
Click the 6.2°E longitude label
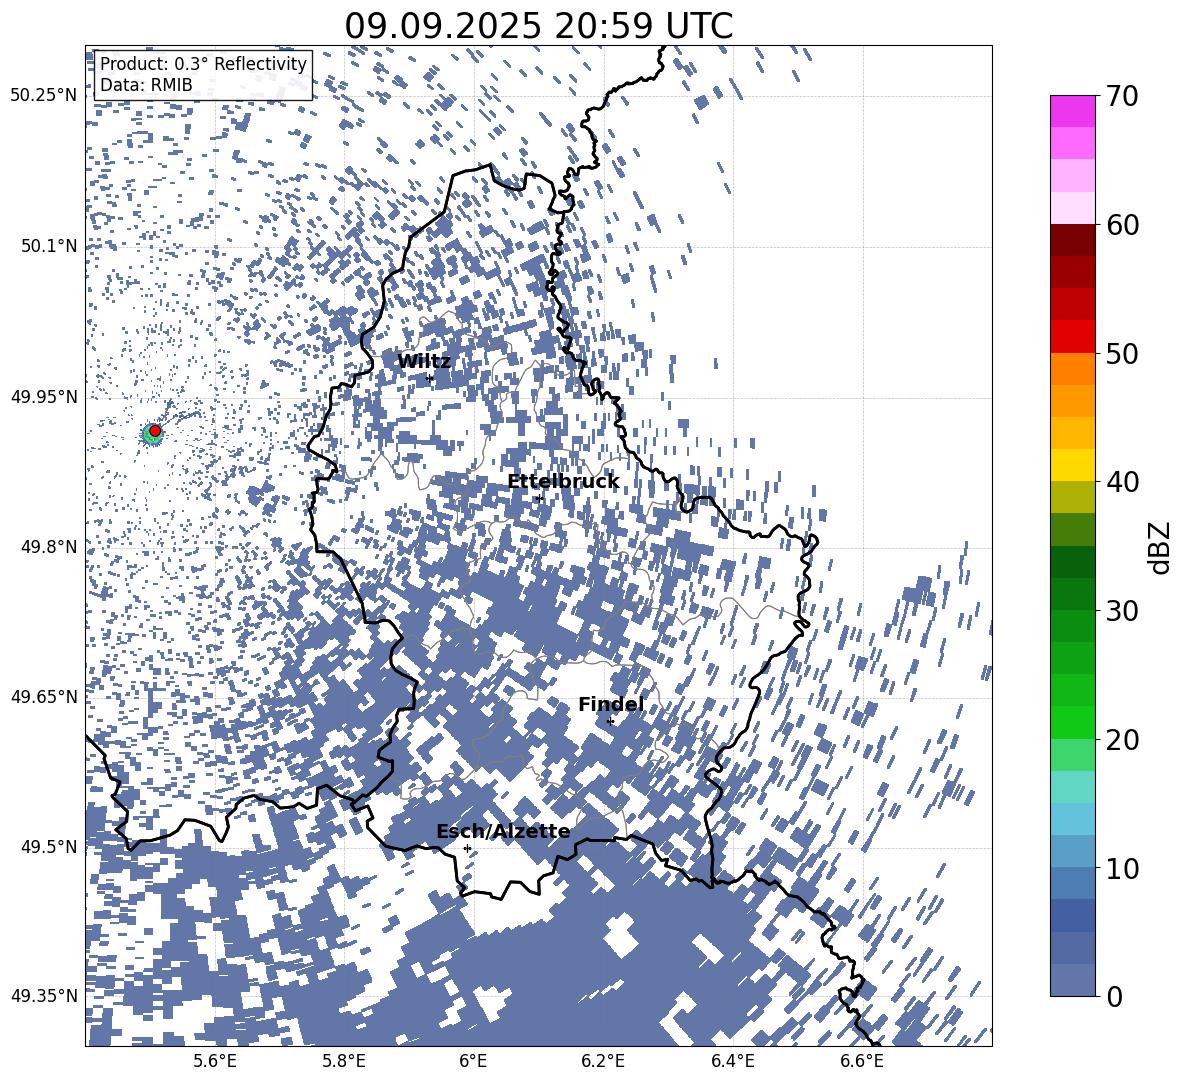[603, 1061]
